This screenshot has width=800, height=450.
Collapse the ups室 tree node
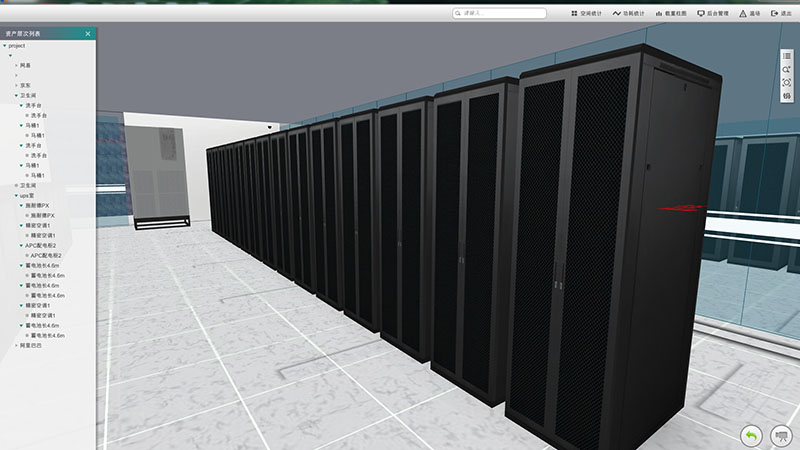pos(16,196)
